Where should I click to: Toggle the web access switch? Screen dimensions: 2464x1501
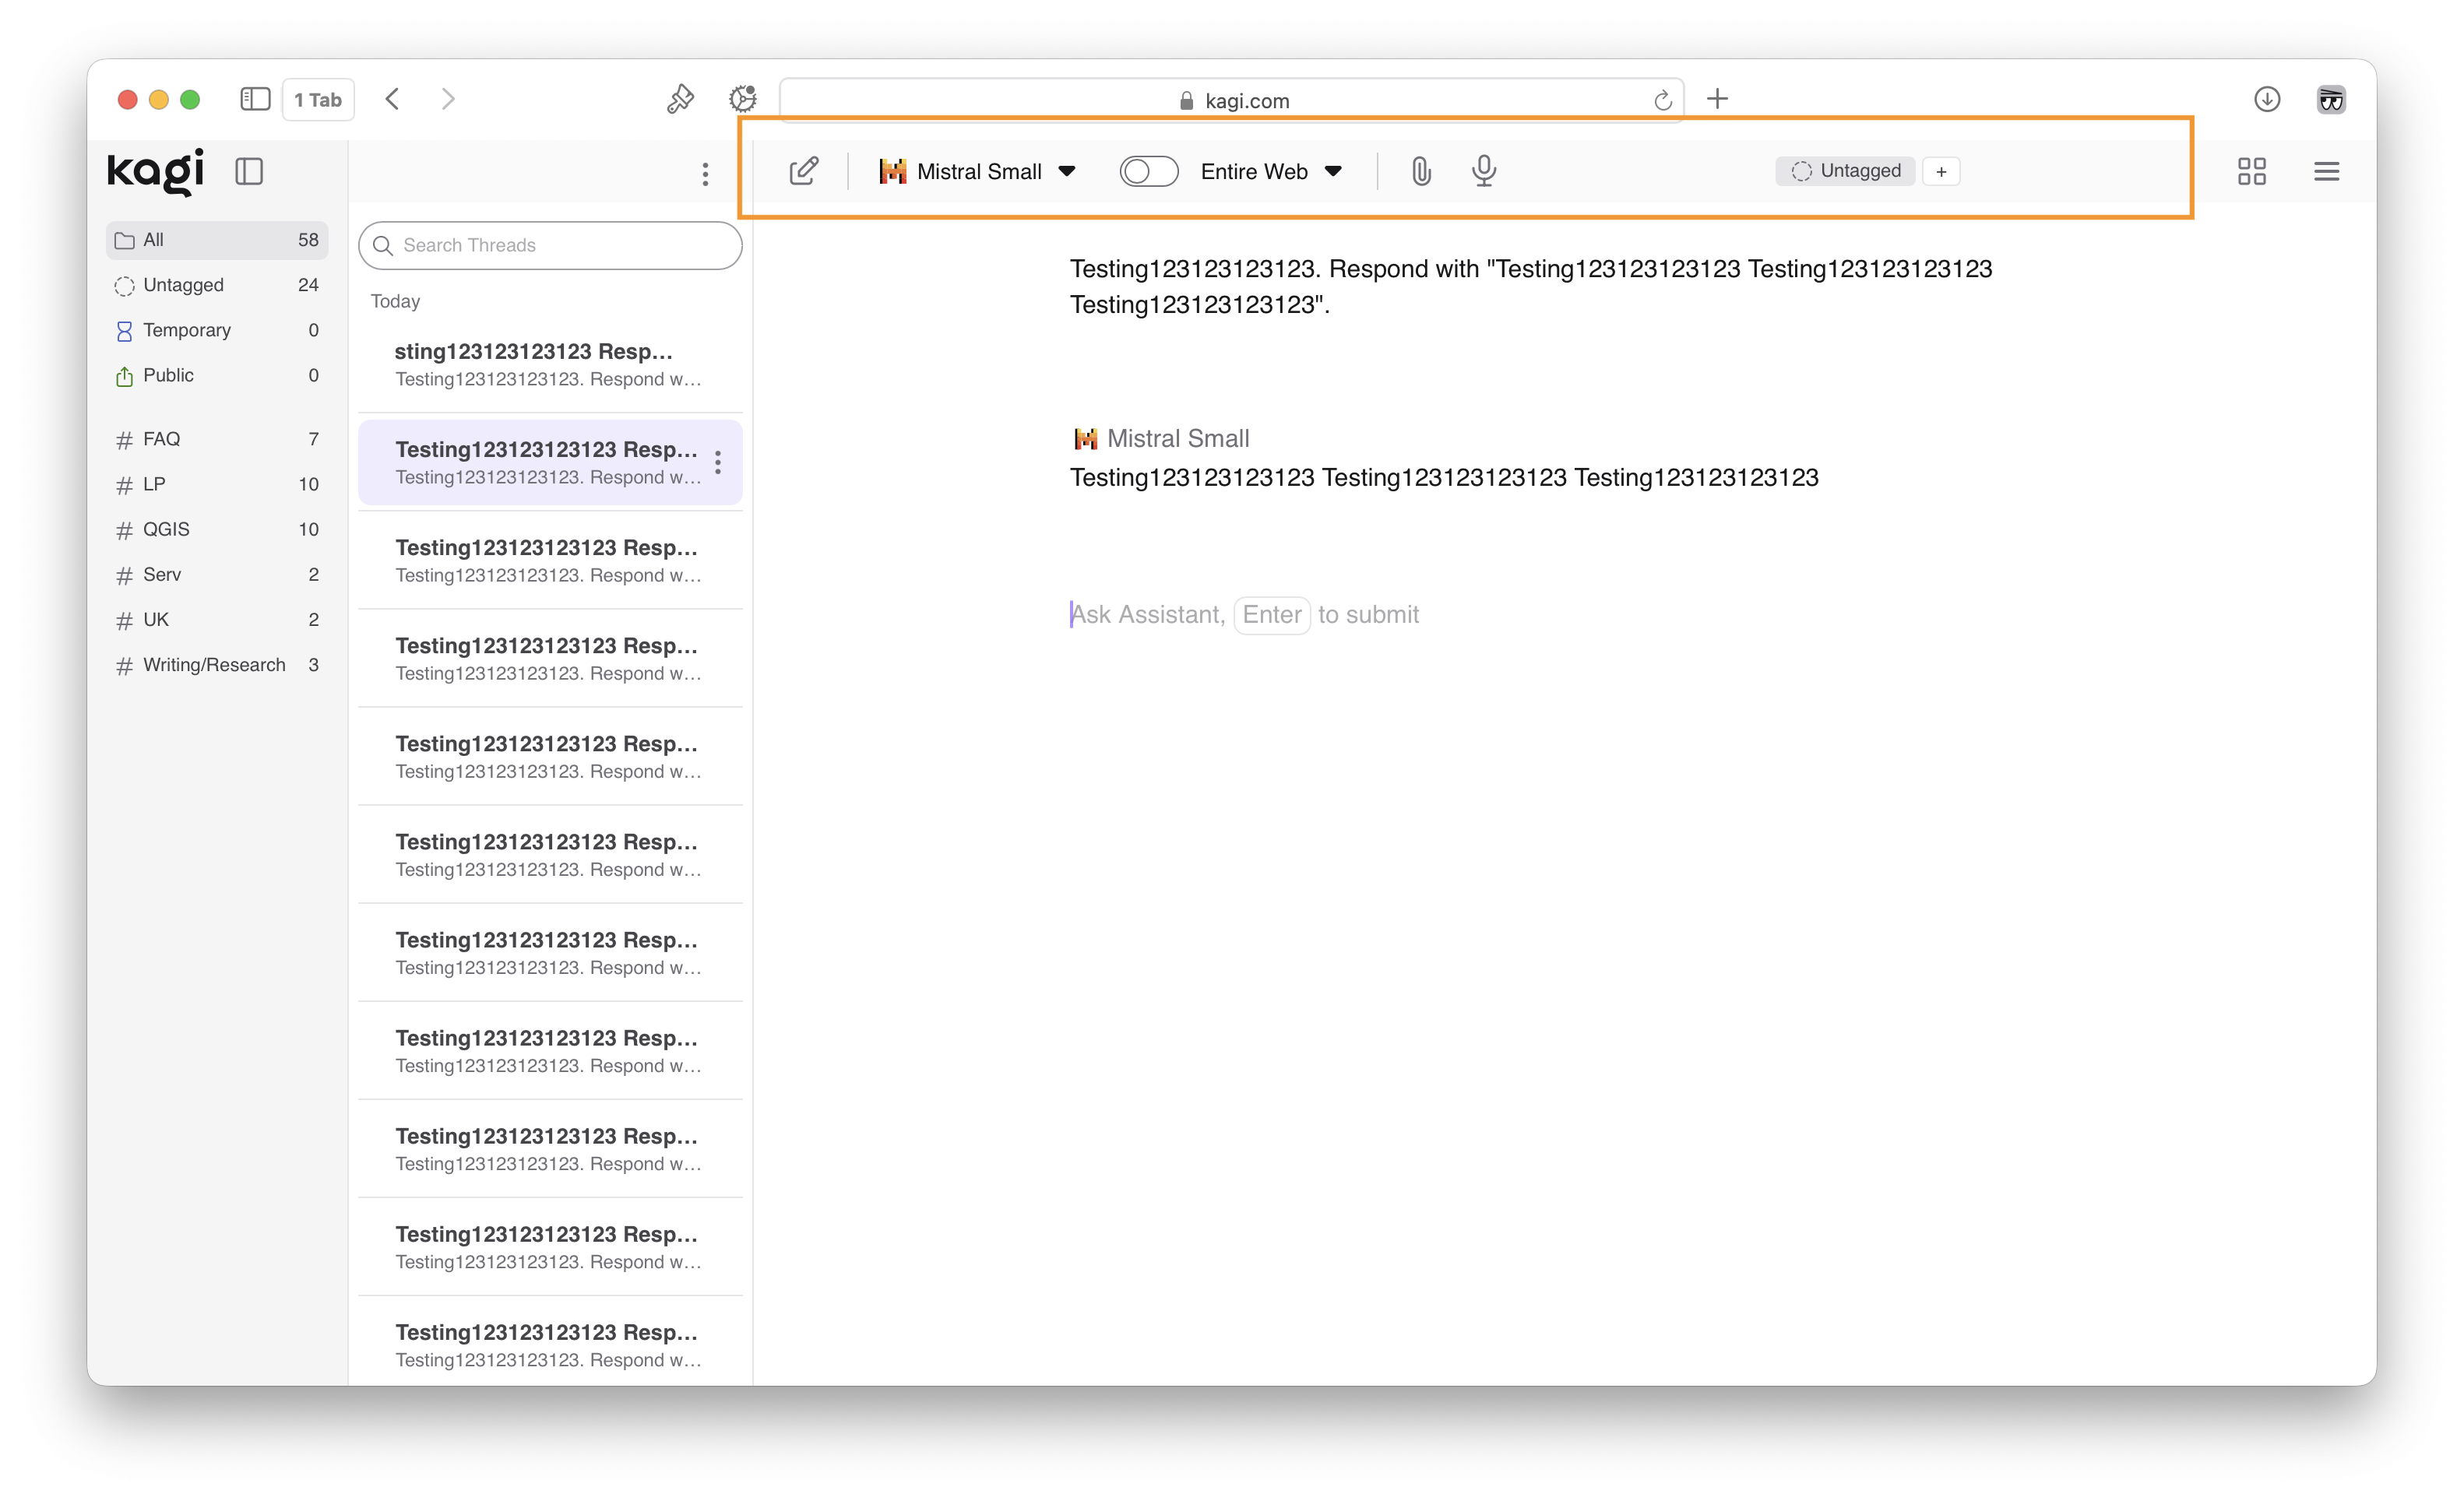[1148, 171]
